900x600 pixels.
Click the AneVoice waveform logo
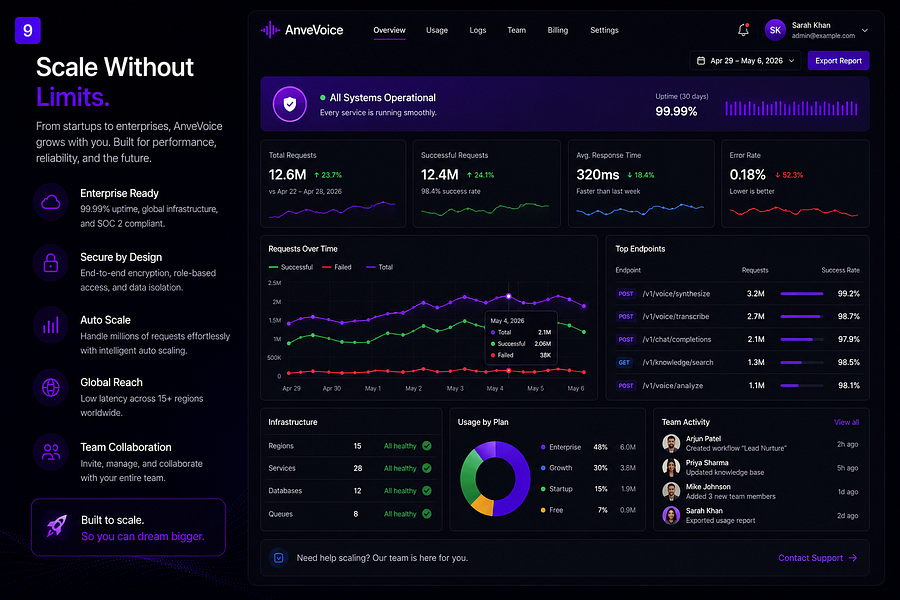270,30
